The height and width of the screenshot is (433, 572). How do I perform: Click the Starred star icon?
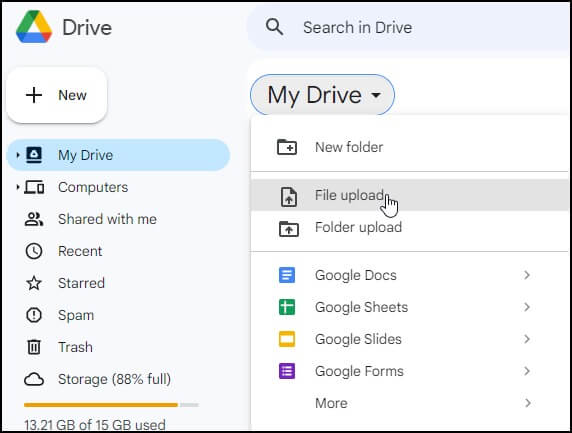point(34,283)
